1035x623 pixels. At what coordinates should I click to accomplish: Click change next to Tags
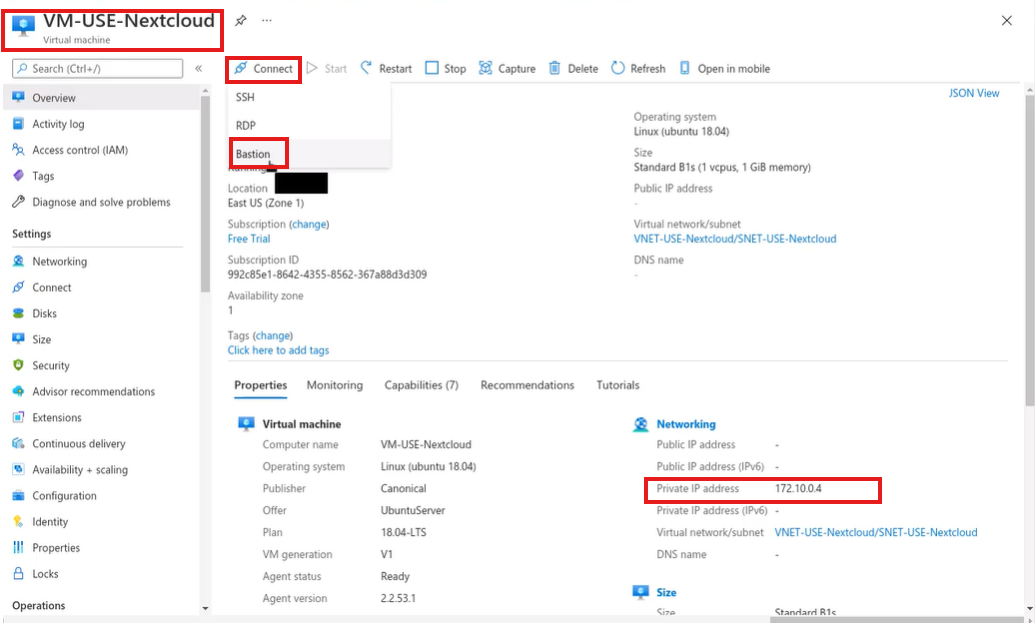(273, 335)
